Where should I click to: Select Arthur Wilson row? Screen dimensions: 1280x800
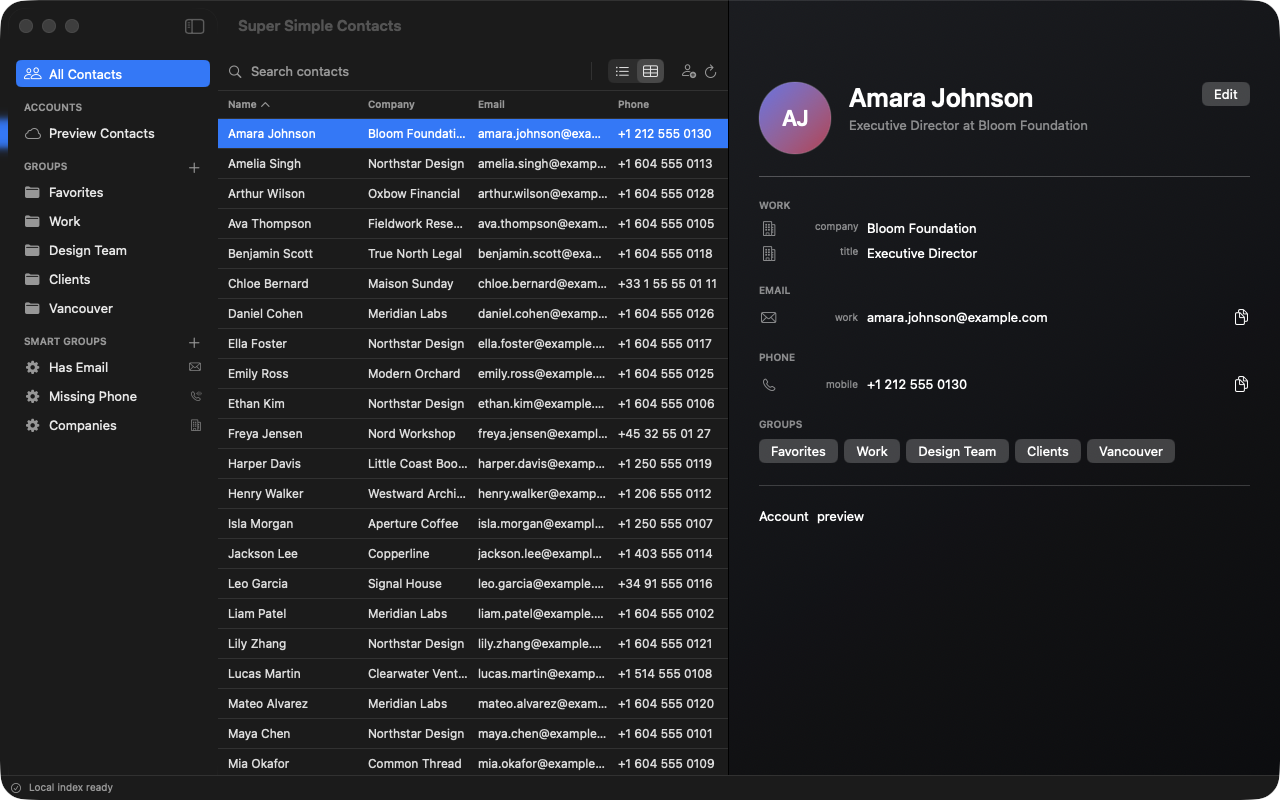[473, 194]
